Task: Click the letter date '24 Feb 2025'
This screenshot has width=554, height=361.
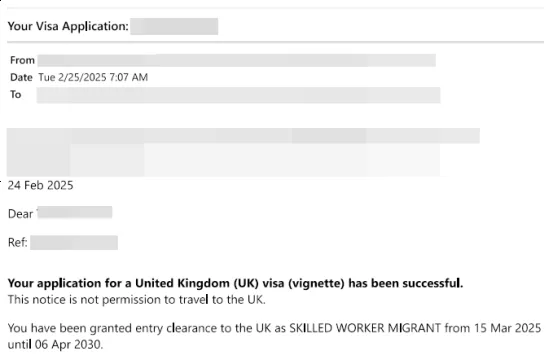Action: coord(41,185)
